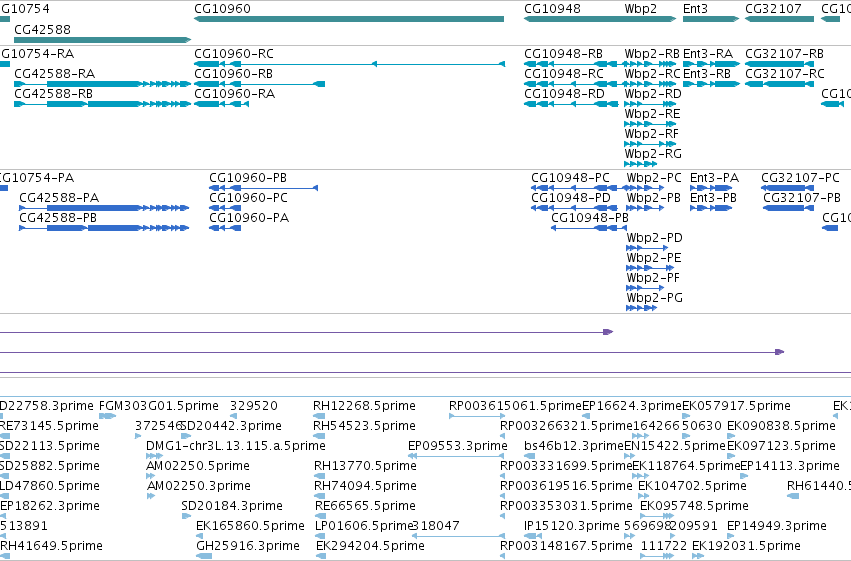Click the CG32107 gene label
This screenshot has height=561, width=851.
tap(773, 9)
